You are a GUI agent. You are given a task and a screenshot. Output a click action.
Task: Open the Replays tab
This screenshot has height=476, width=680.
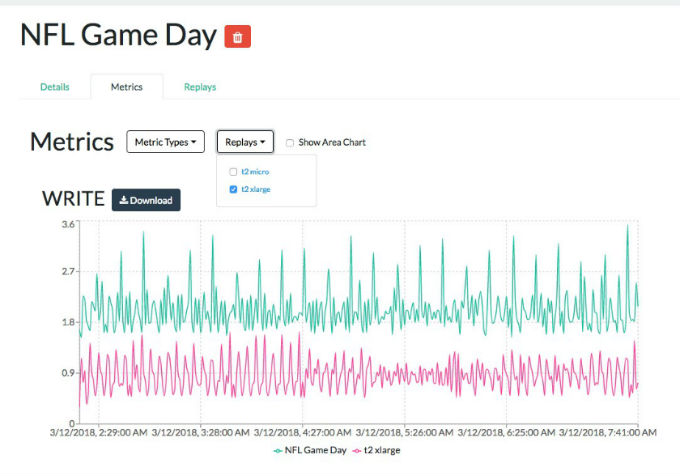click(x=200, y=87)
